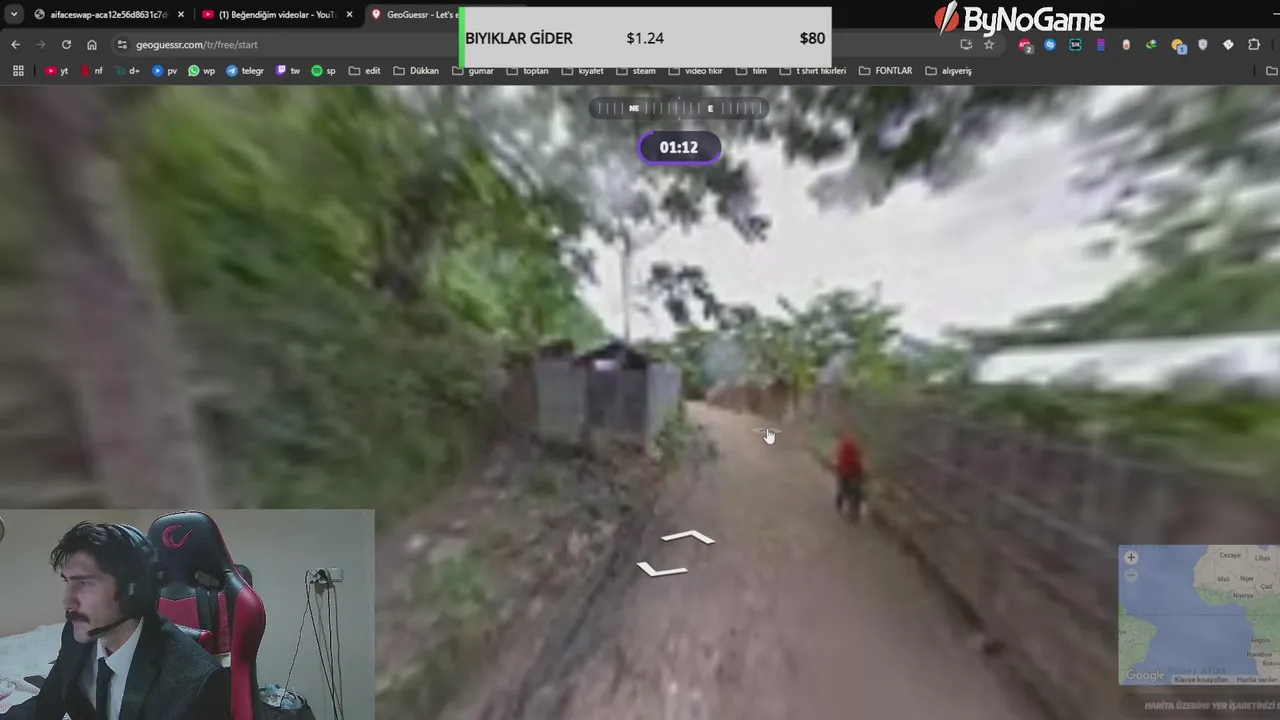The height and width of the screenshot is (720, 1280).
Task: Click the browser forward arrow
Action: click(41, 44)
